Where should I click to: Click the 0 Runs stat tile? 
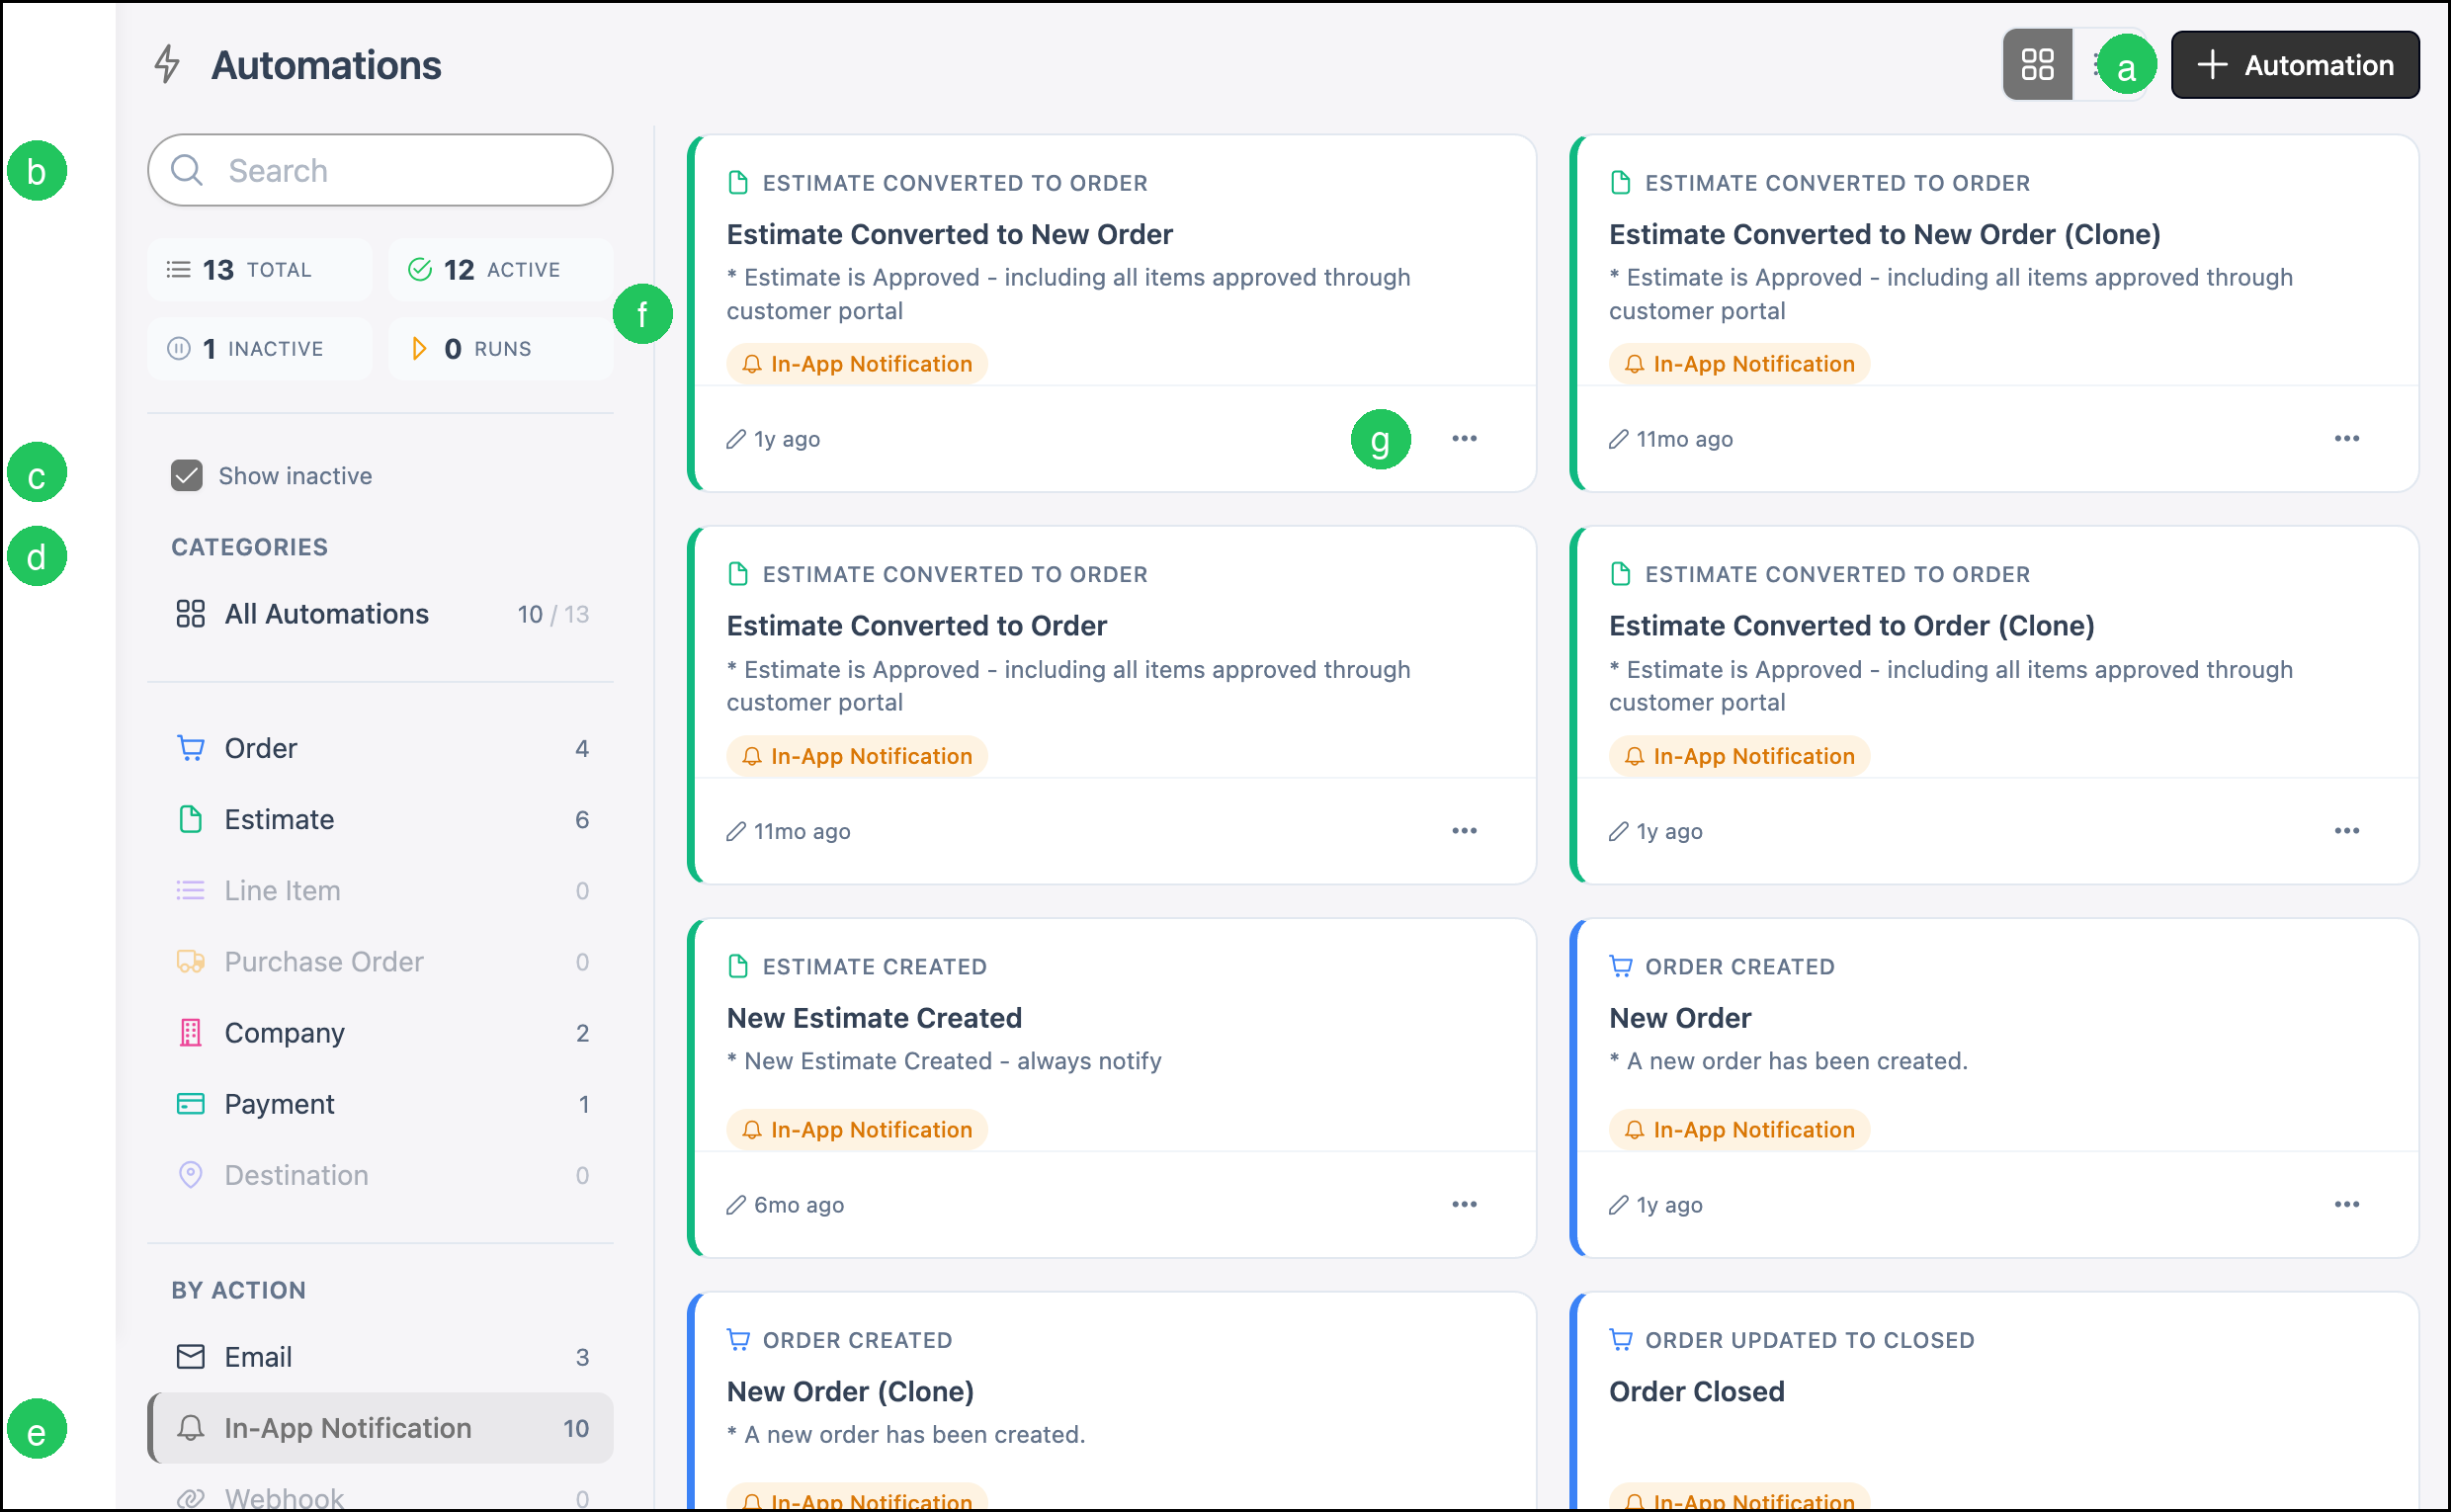500,349
